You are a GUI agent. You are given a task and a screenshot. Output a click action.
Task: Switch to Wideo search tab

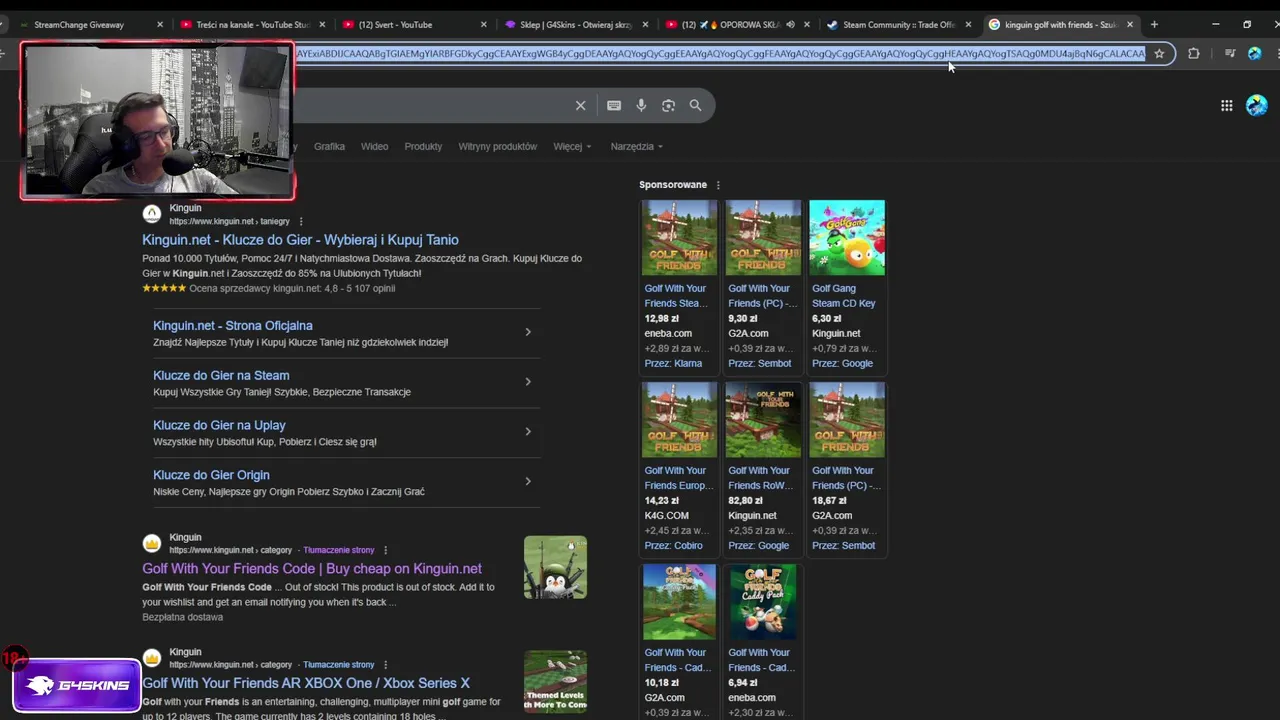[374, 146]
